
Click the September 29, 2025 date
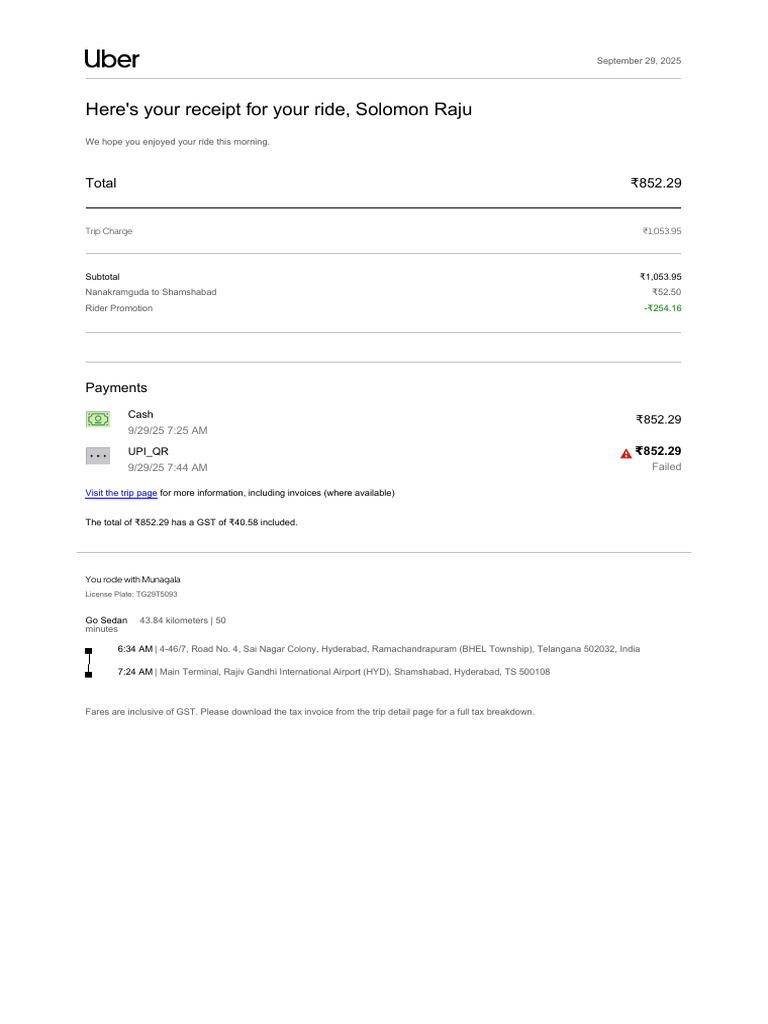(639, 61)
